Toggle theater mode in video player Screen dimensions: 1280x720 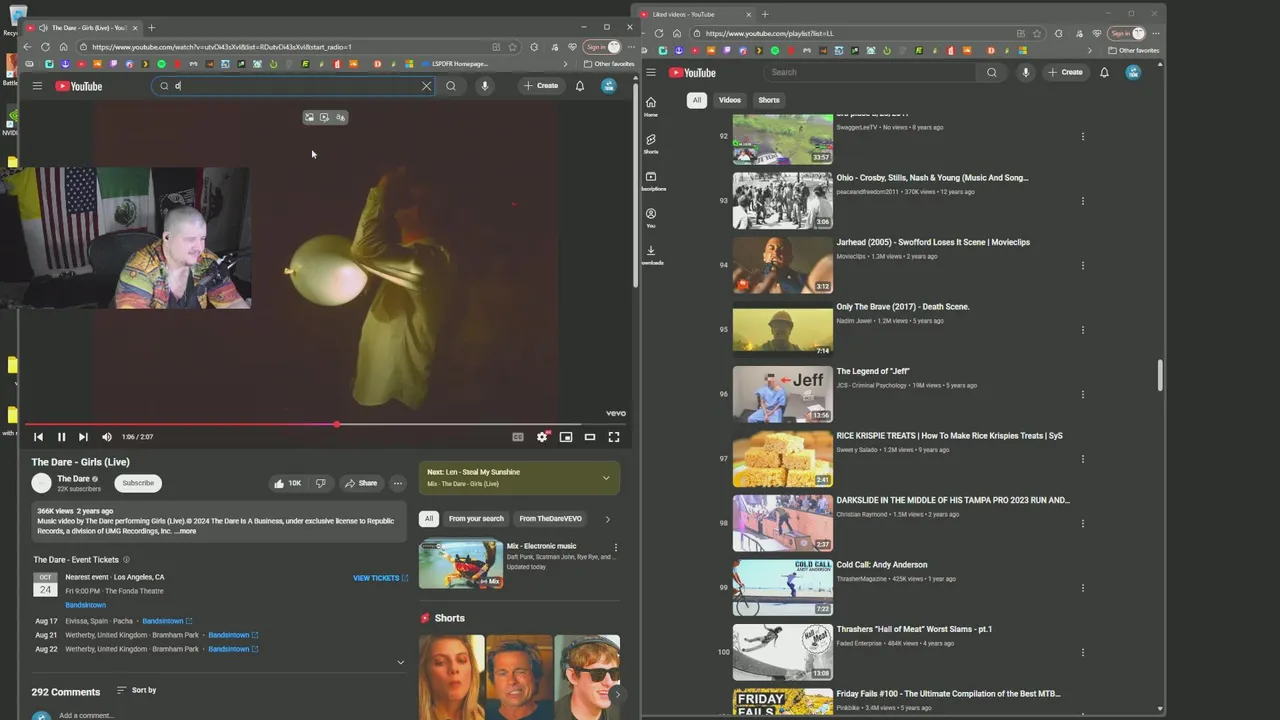tap(590, 437)
